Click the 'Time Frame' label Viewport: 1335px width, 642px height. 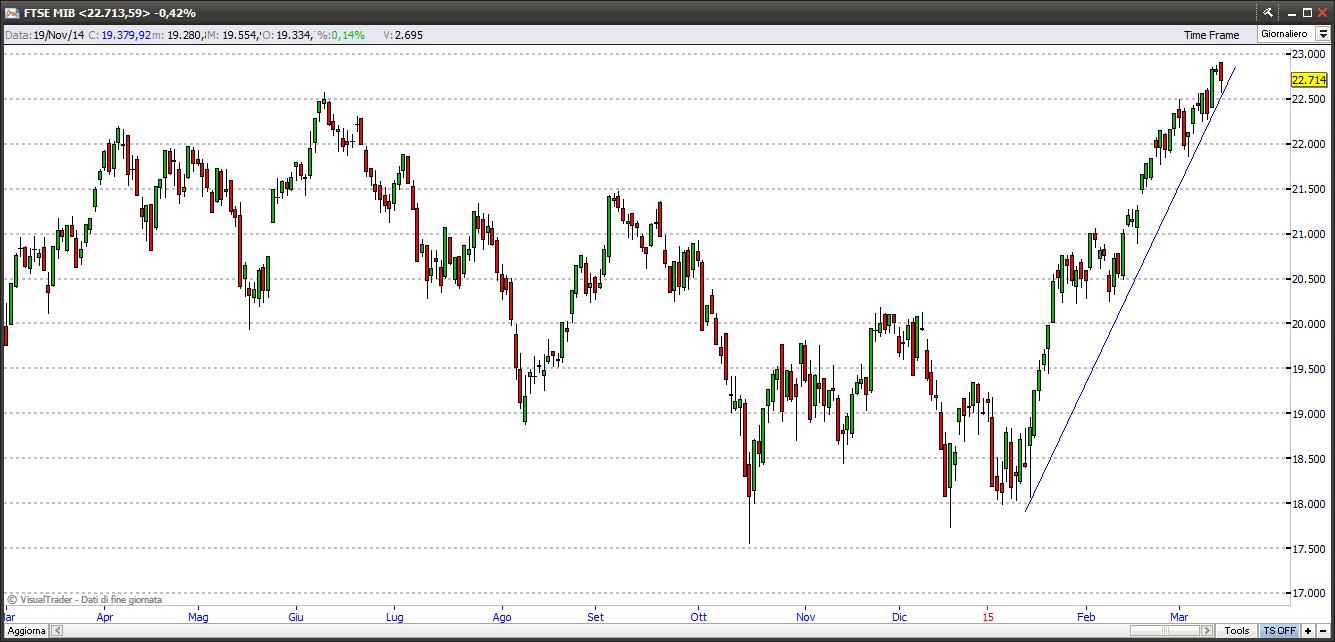coord(1211,35)
